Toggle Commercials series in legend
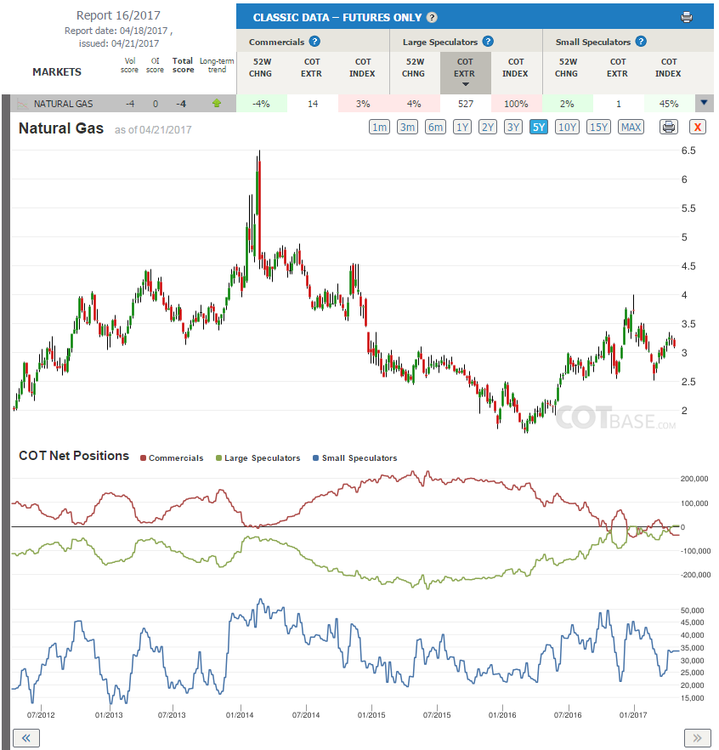719x750 pixels. click(172, 458)
